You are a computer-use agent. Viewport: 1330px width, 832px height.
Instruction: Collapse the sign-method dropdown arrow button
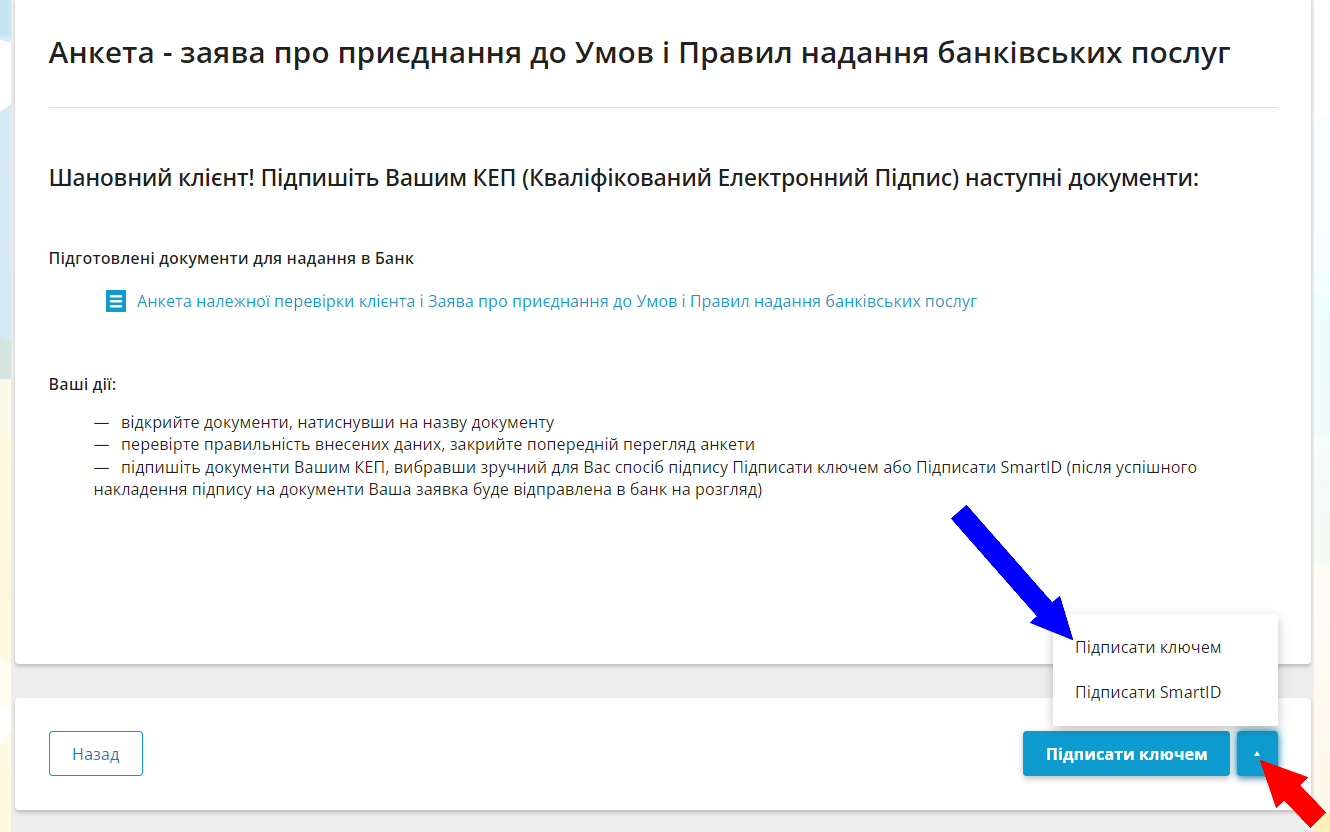tap(1257, 754)
